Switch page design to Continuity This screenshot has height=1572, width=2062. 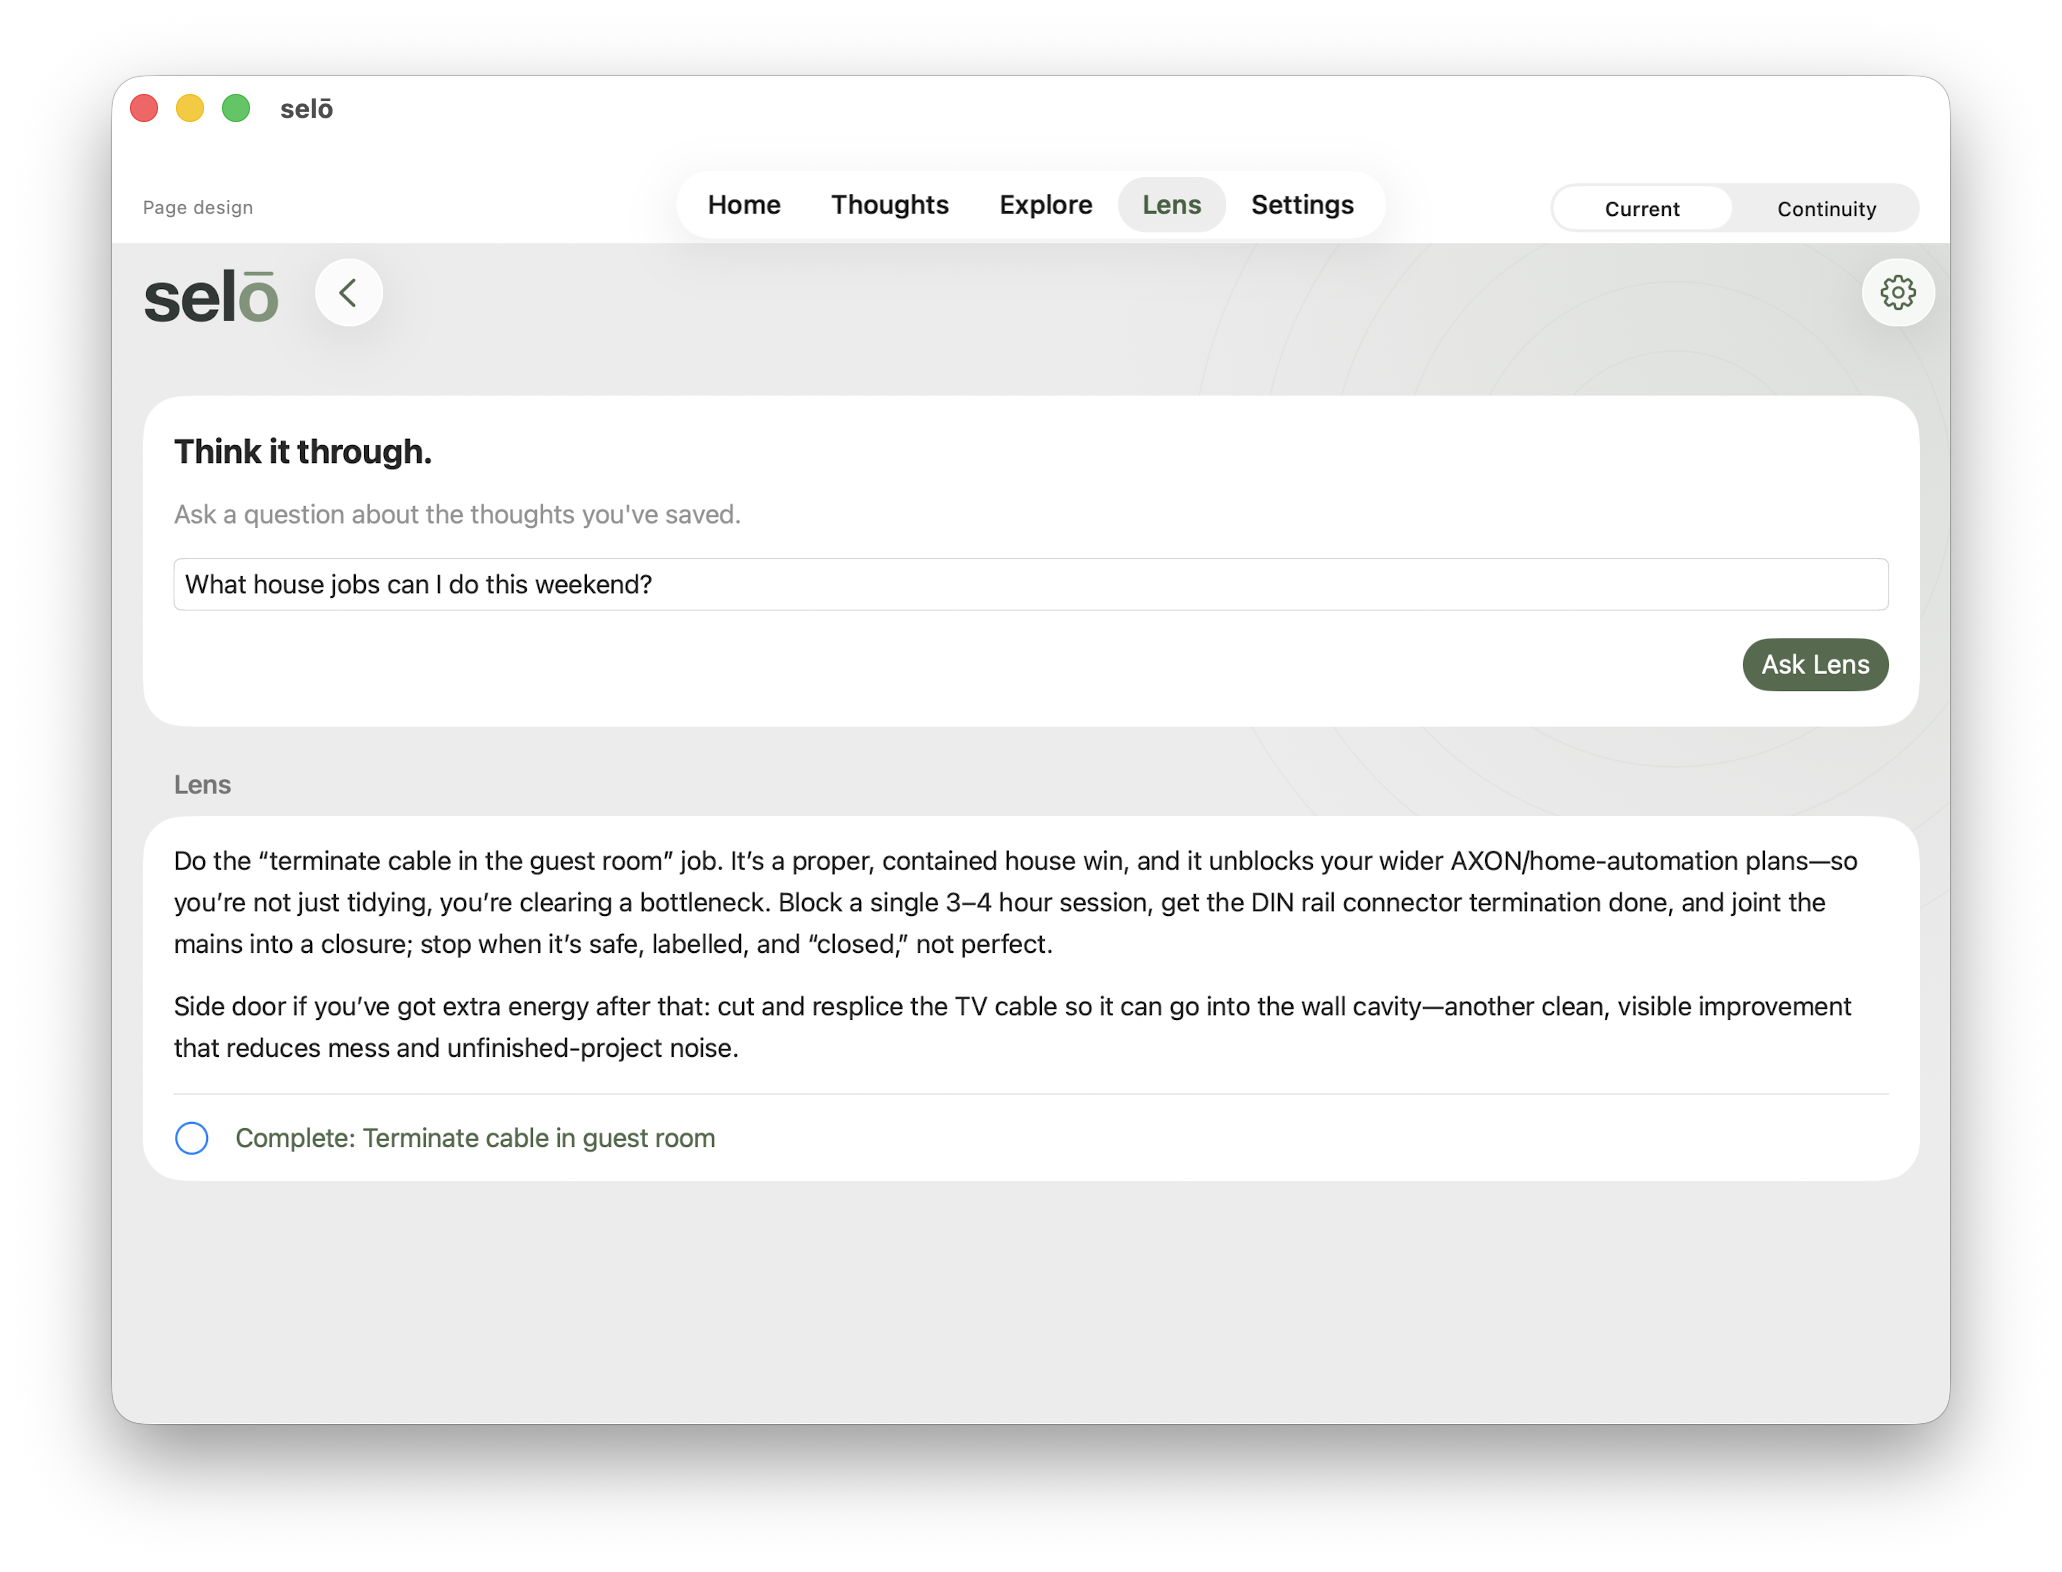(x=1826, y=208)
